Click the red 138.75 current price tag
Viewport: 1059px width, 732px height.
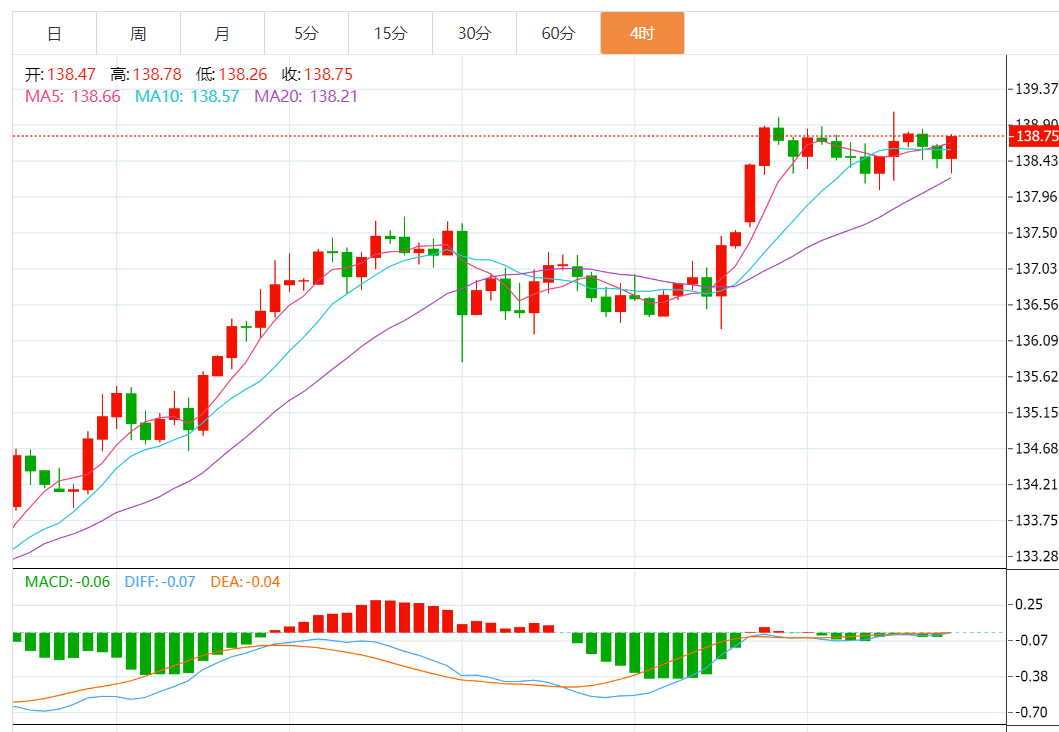point(1036,136)
